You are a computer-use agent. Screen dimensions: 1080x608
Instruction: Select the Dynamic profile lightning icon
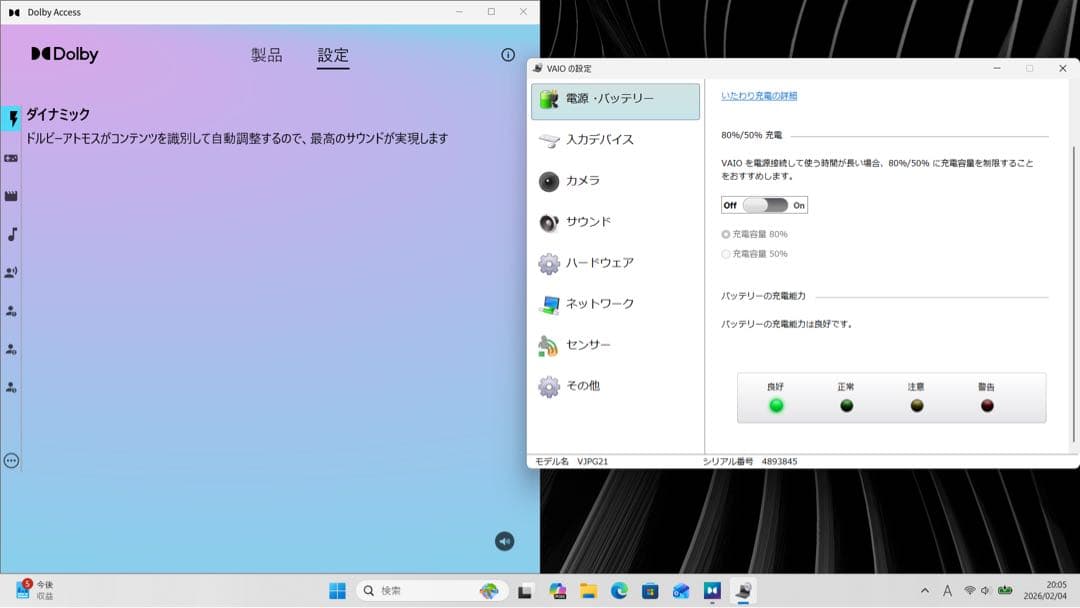click(x=12, y=118)
